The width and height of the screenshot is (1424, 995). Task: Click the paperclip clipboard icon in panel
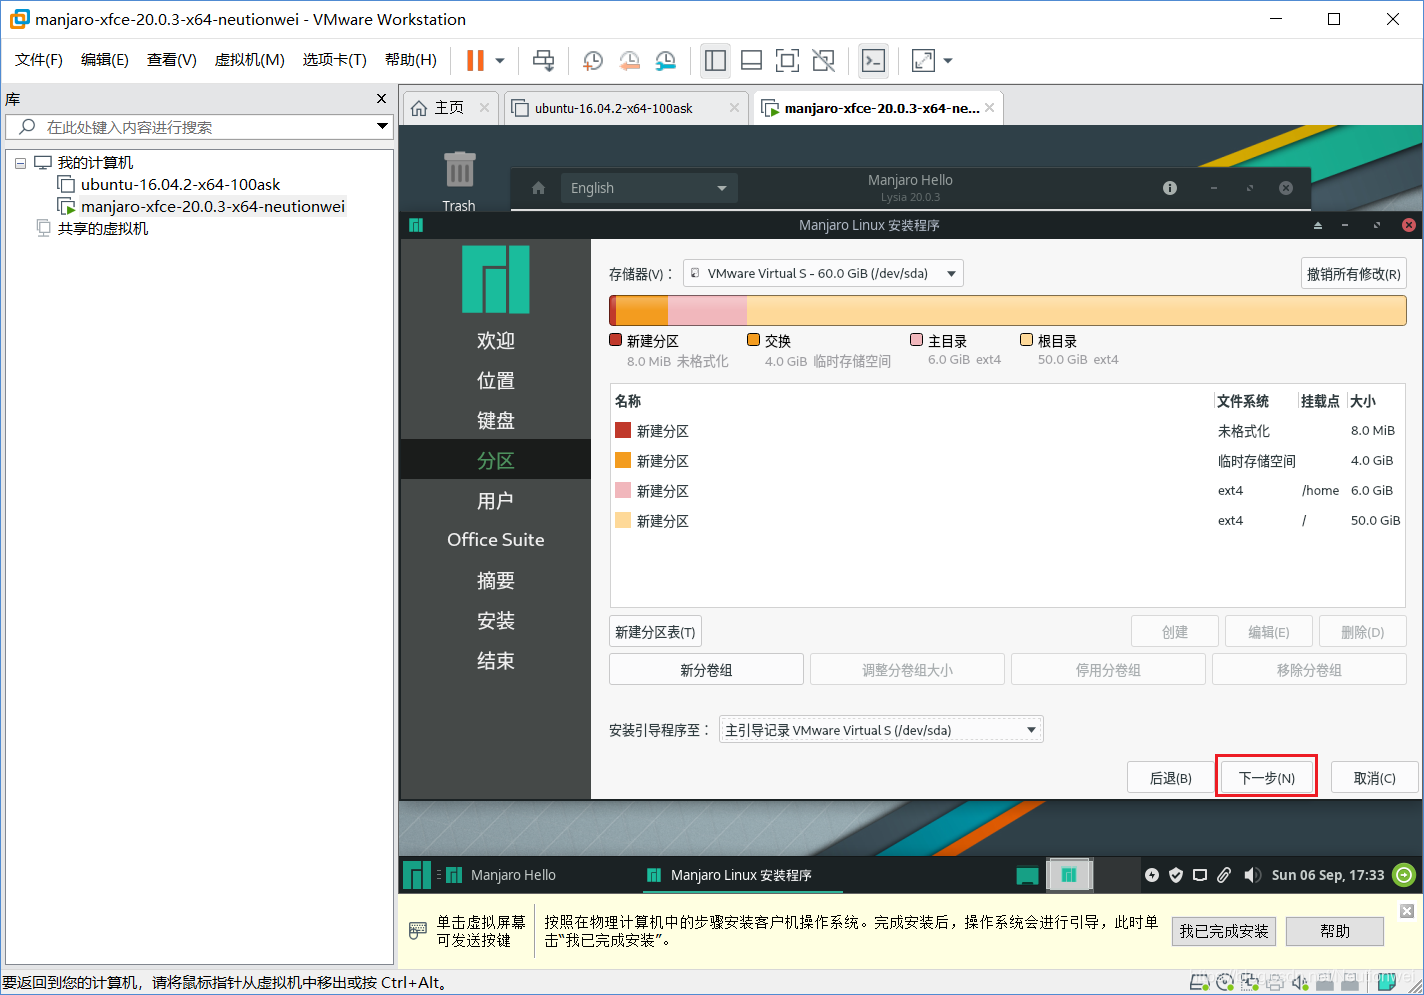1224,875
